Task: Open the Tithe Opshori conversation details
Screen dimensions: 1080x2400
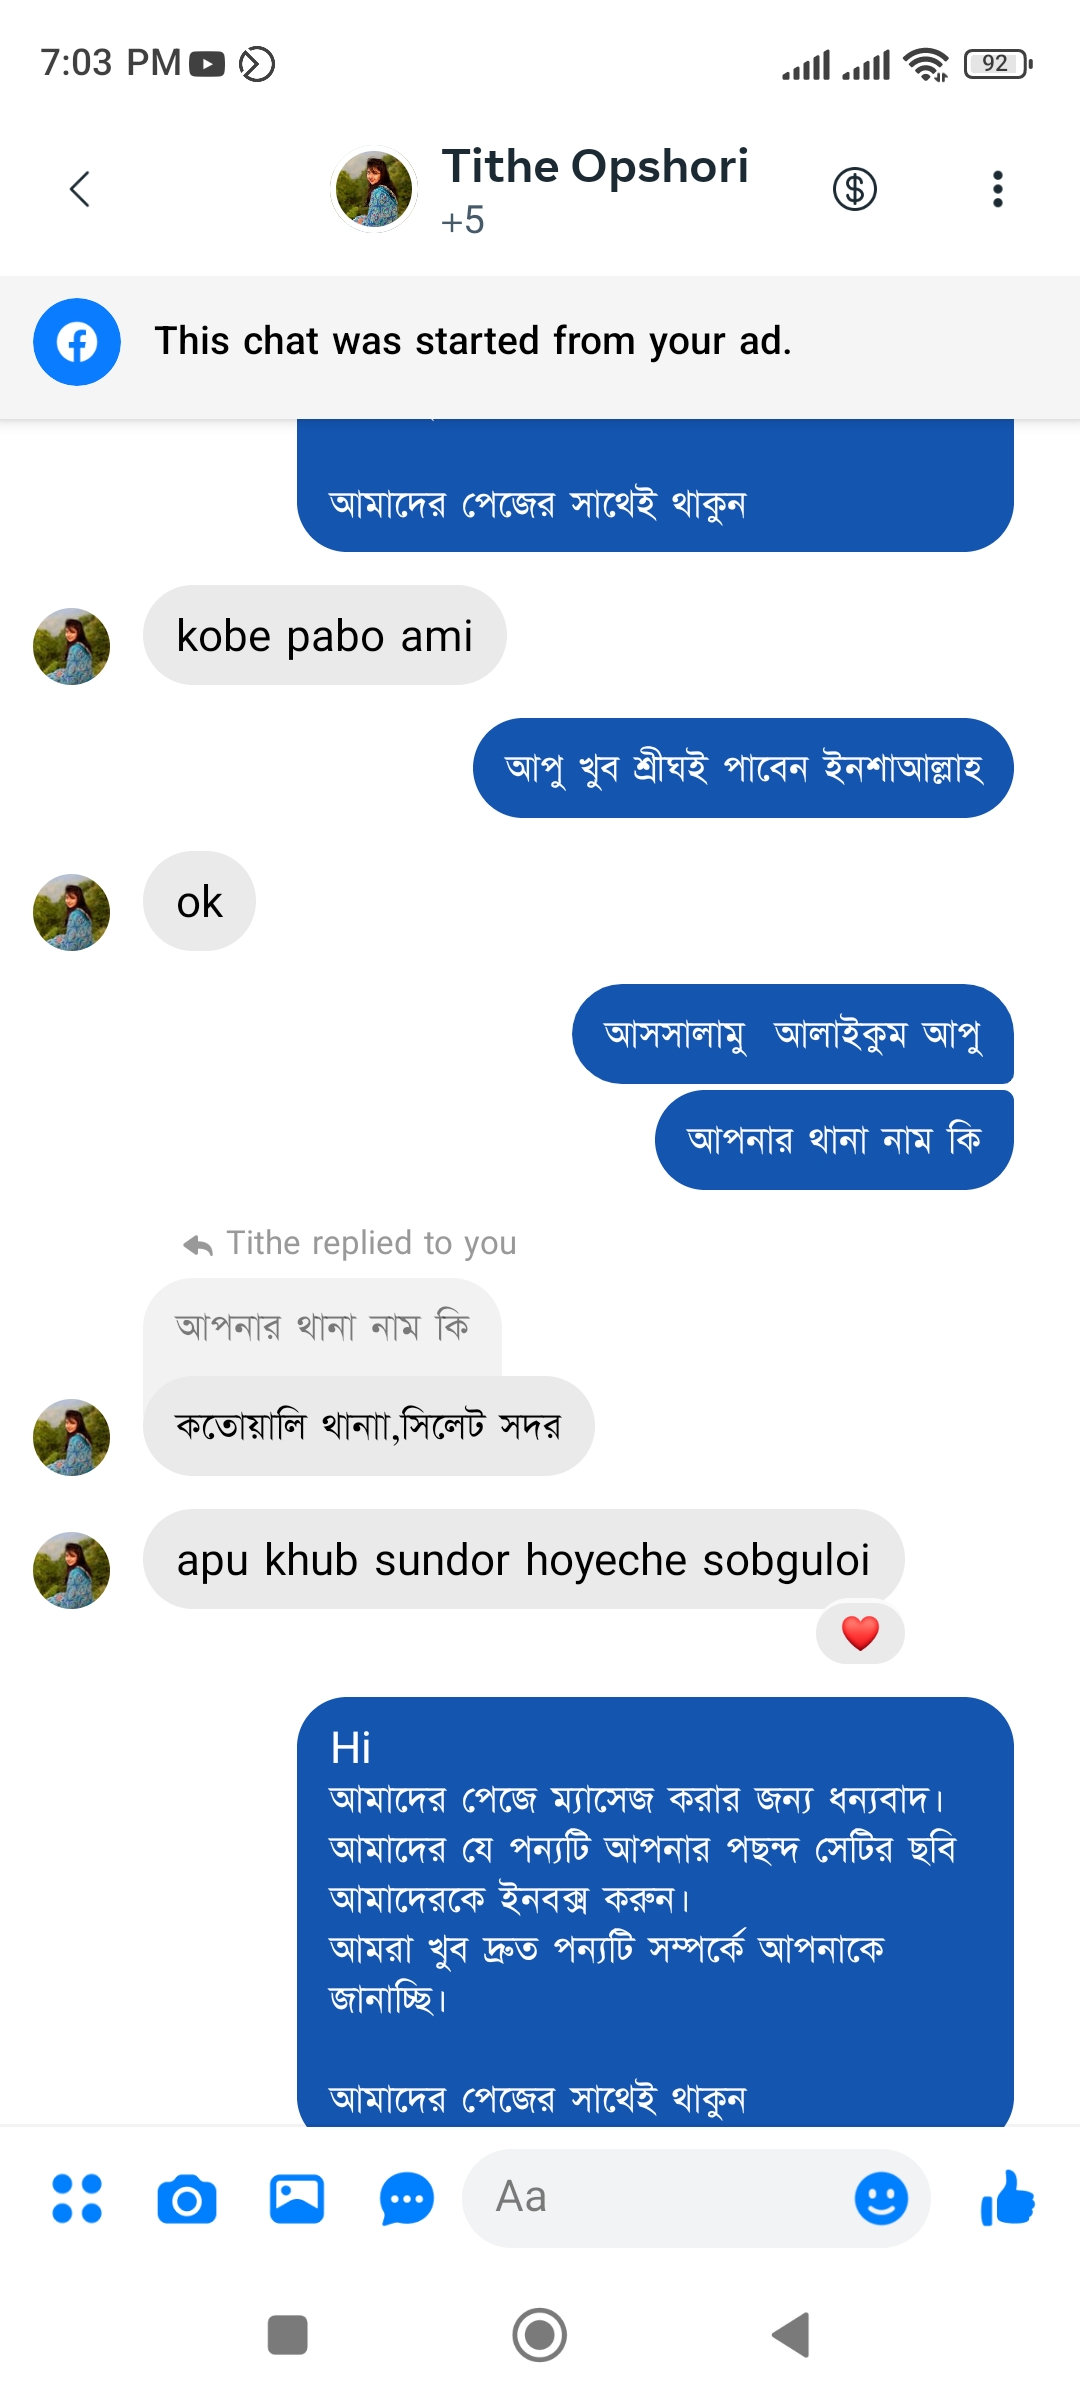Action: pyautogui.click(x=595, y=167)
